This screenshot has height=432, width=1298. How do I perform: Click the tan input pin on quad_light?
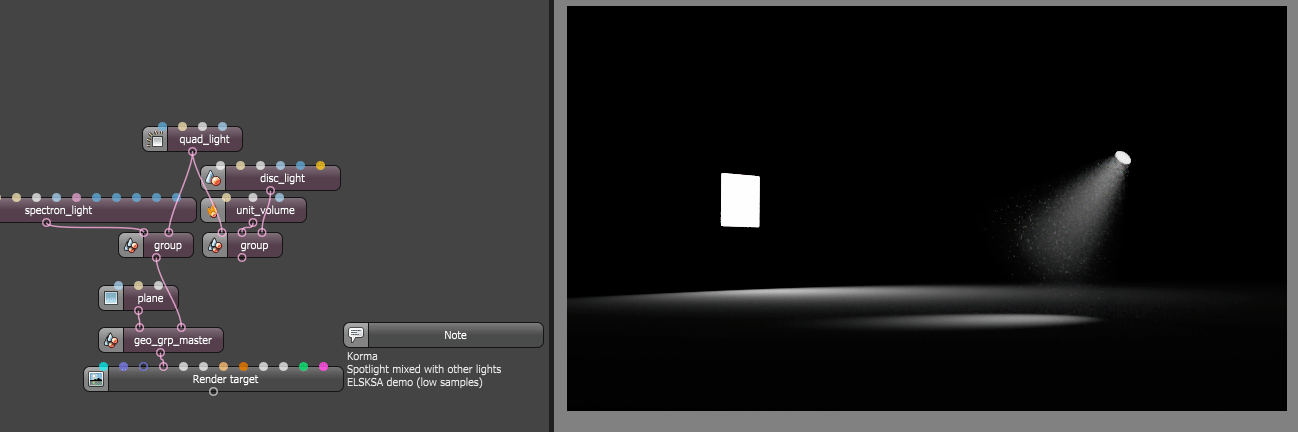pyautogui.click(x=182, y=126)
